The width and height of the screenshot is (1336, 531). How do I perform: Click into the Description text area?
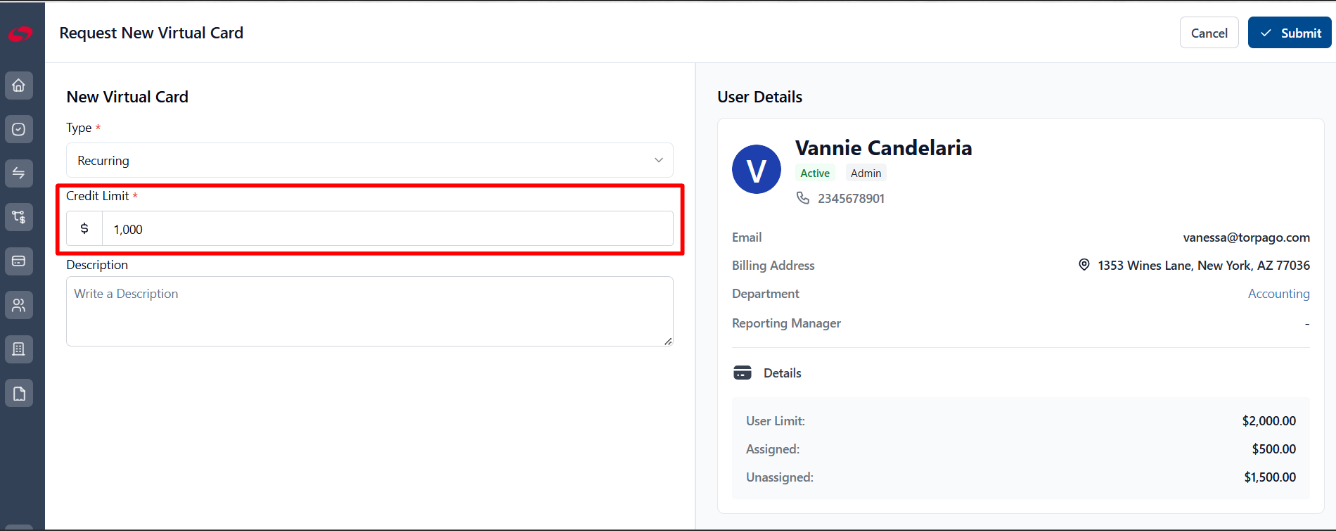[370, 311]
